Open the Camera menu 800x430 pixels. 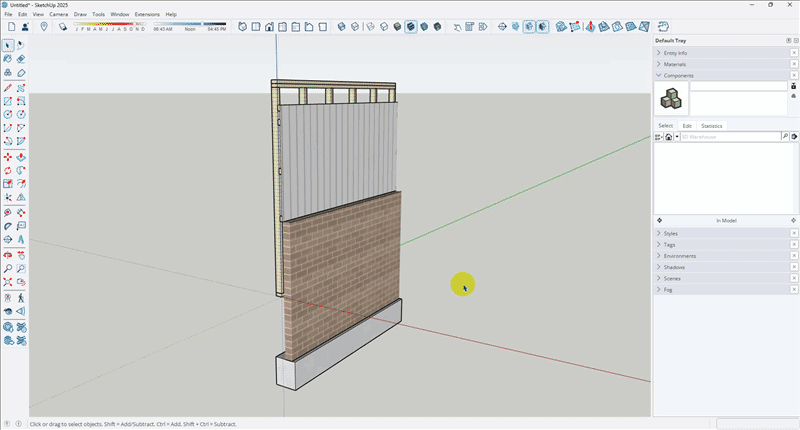point(59,14)
